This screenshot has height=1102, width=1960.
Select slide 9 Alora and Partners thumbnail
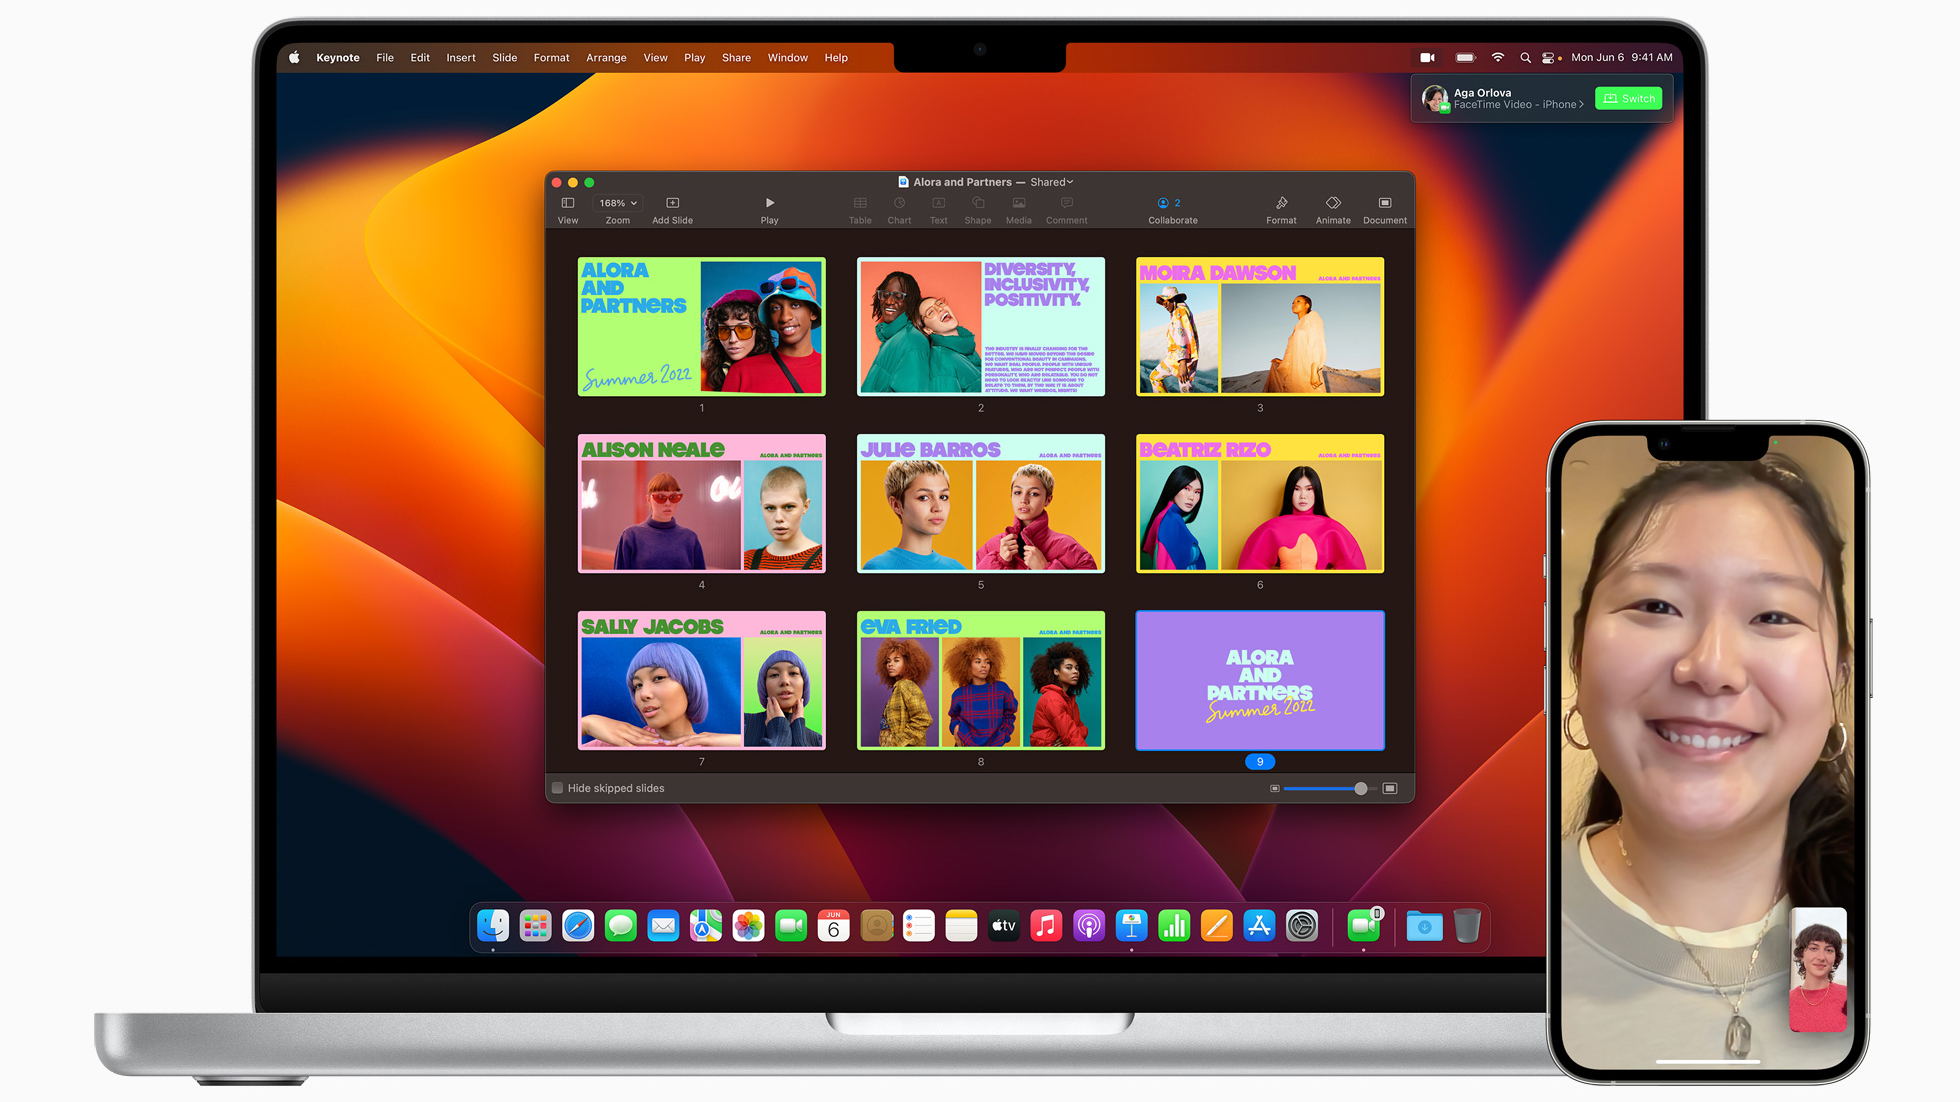[1259, 679]
